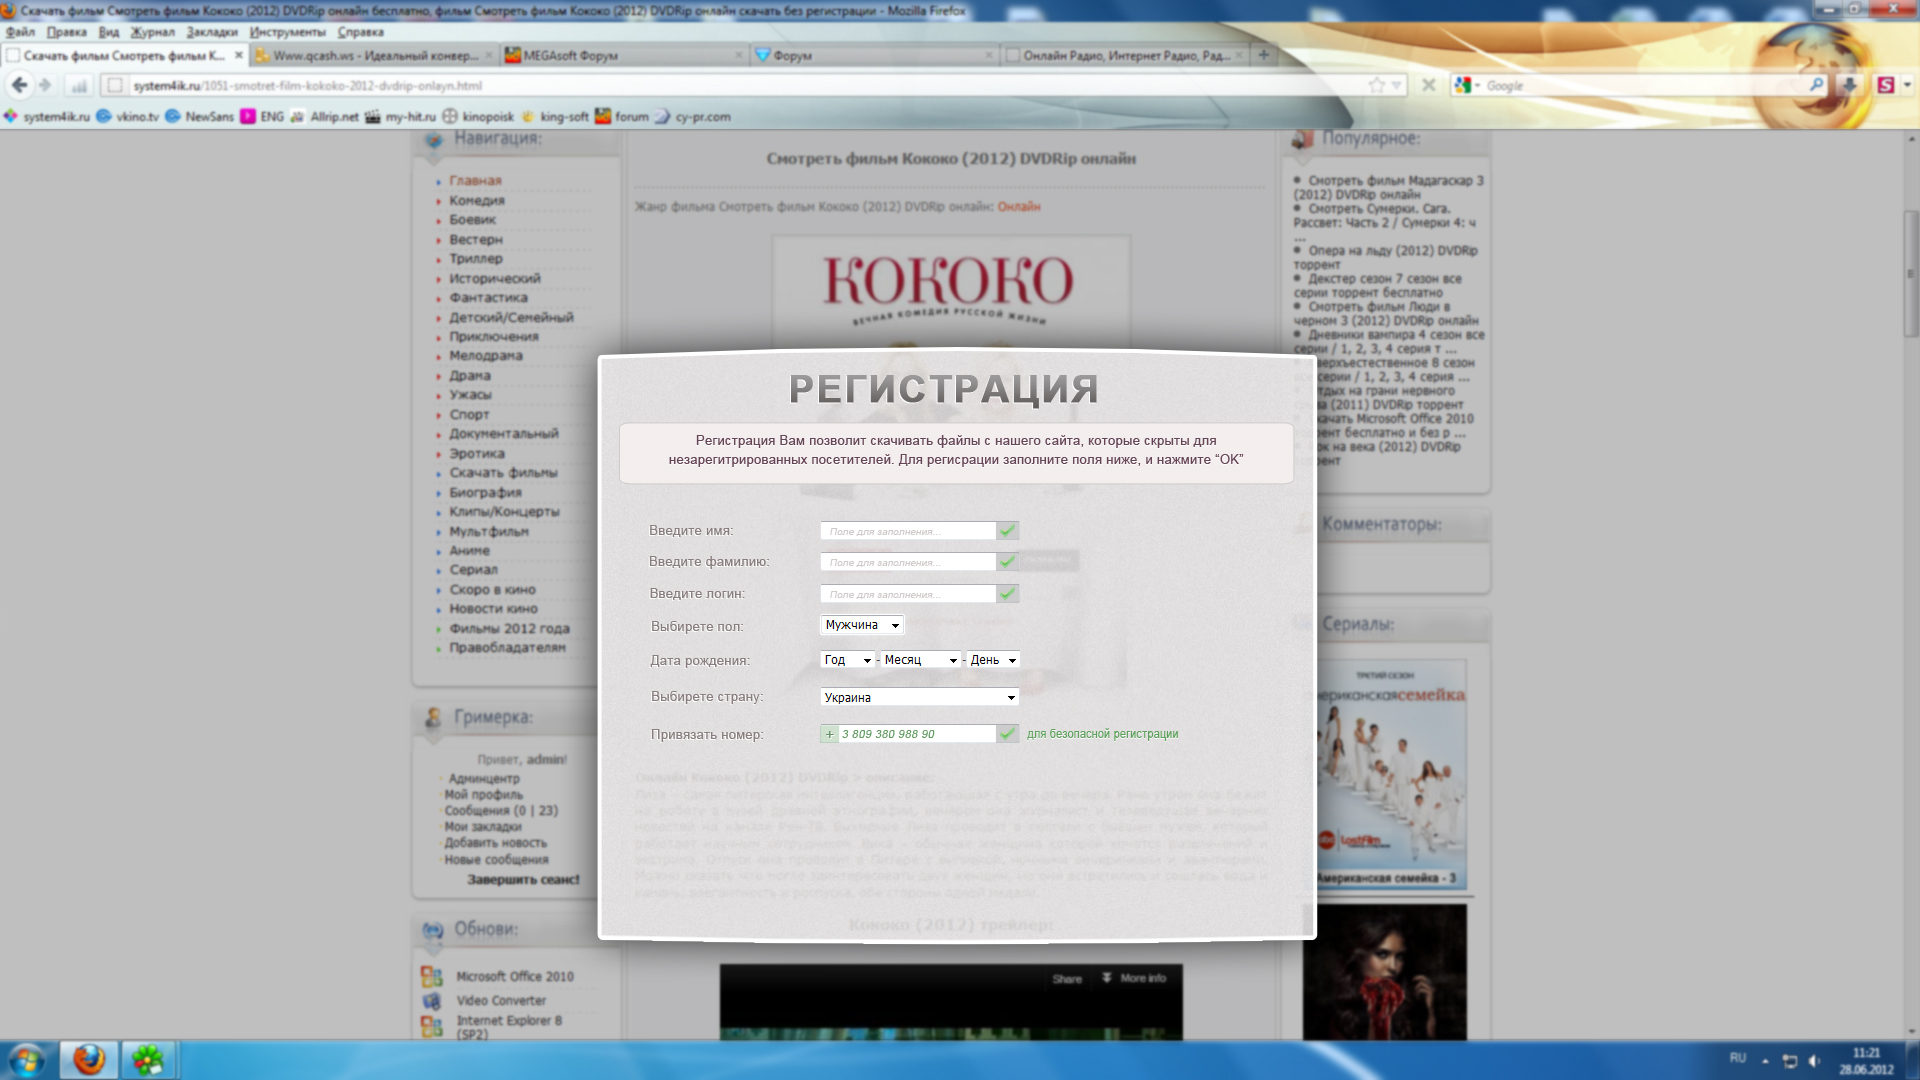Click the Firefox taskbar icon
The width and height of the screenshot is (1920, 1080).
tap(89, 1060)
